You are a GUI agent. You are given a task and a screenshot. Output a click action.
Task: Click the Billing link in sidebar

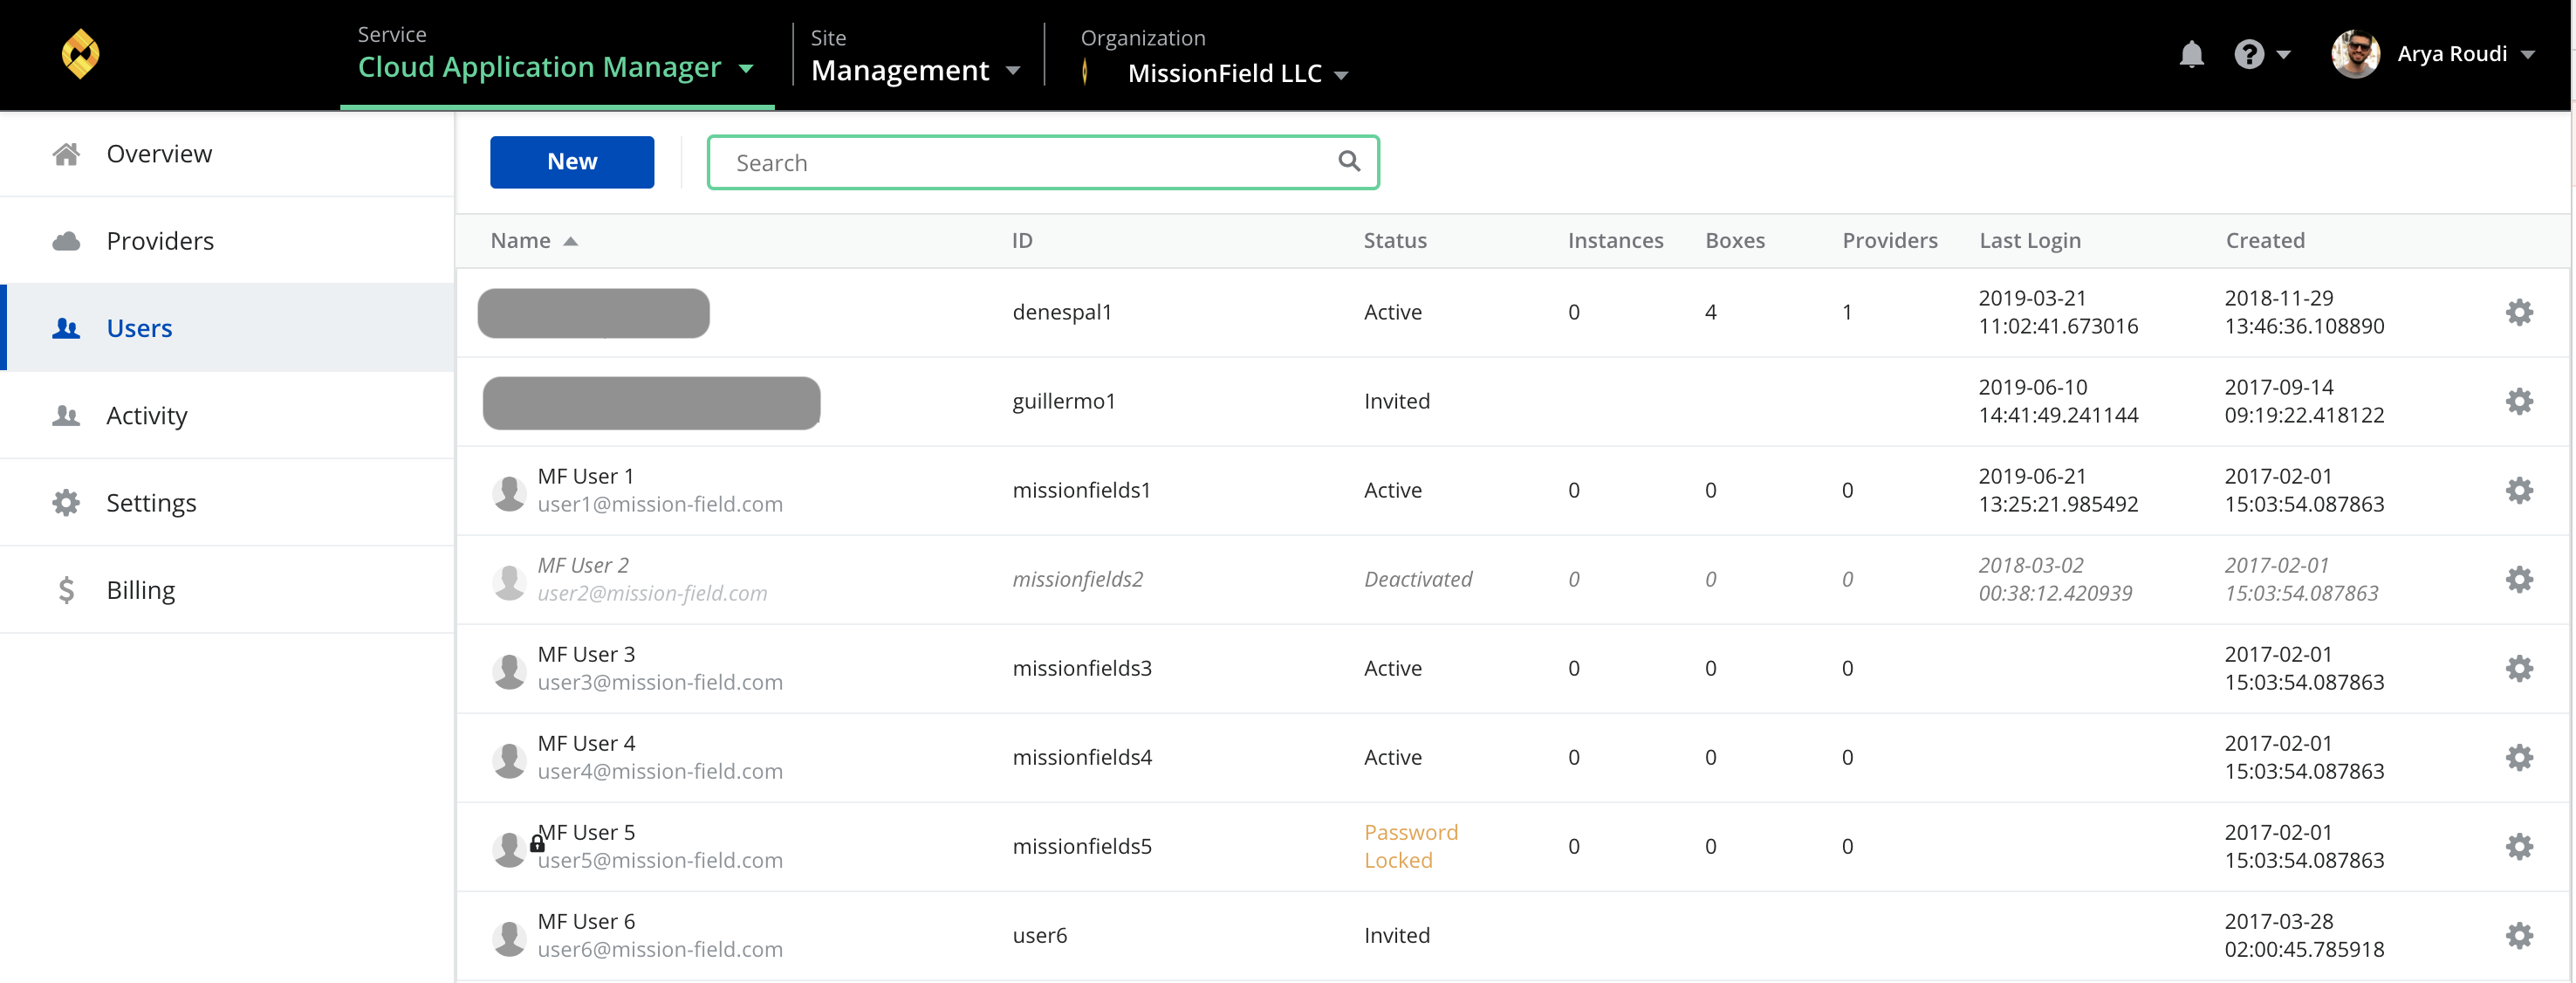[141, 588]
